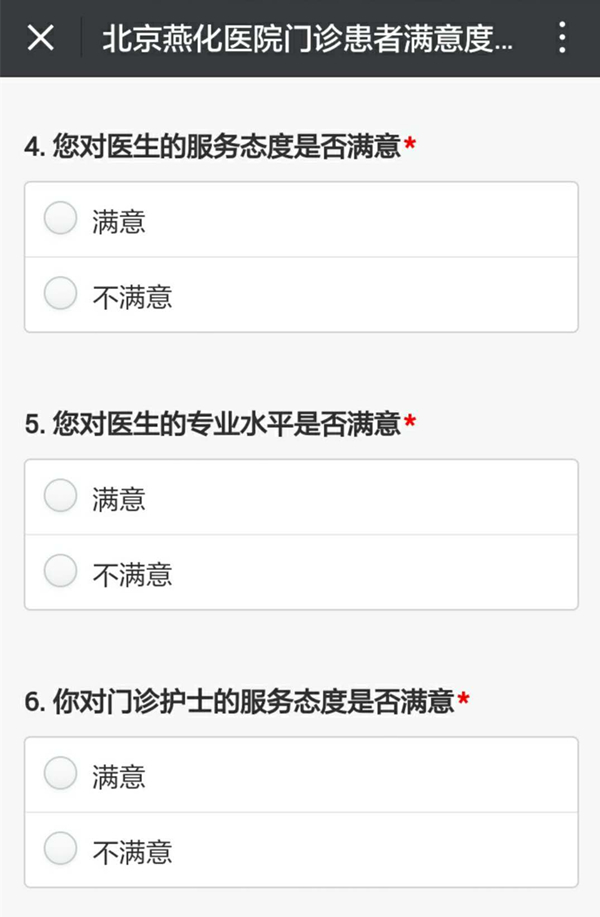Viewport: 600px width, 917px height.
Task: Click question 5 heading 您对医生的专业水平是否满意
Action: pyautogui.click(x=213, y=423)
